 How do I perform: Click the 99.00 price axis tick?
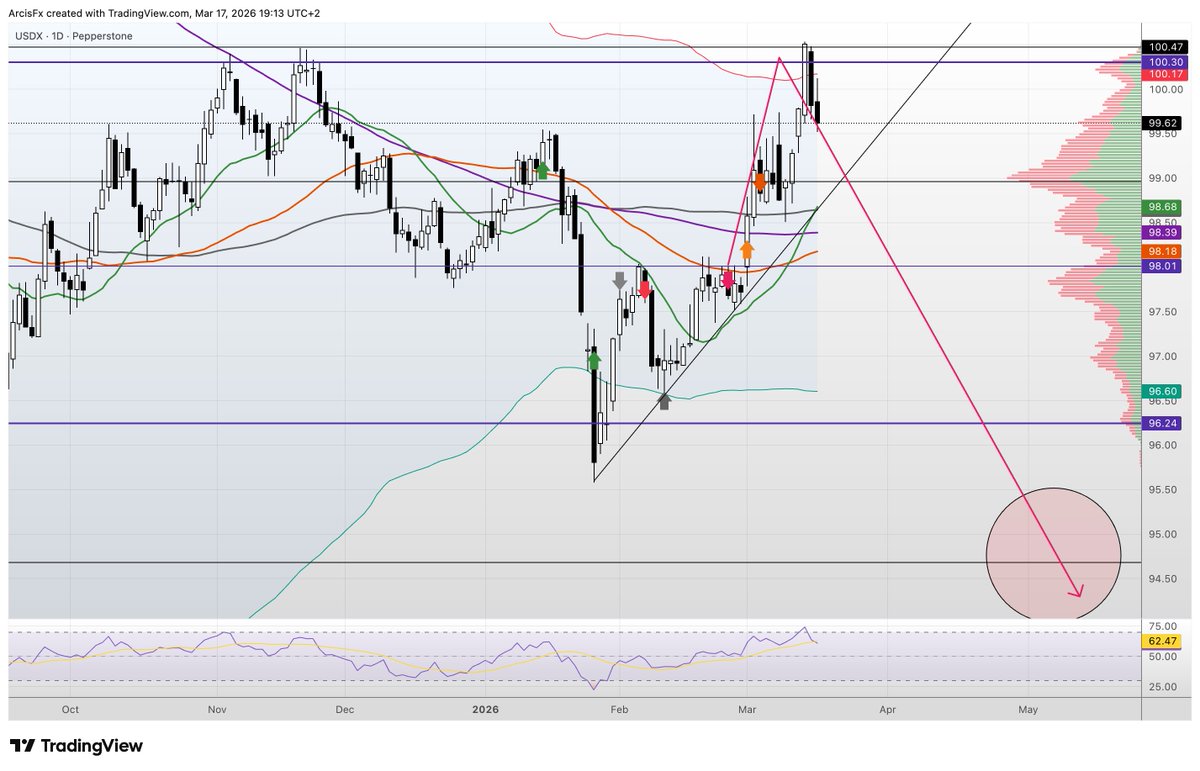tap(1161, 179)
